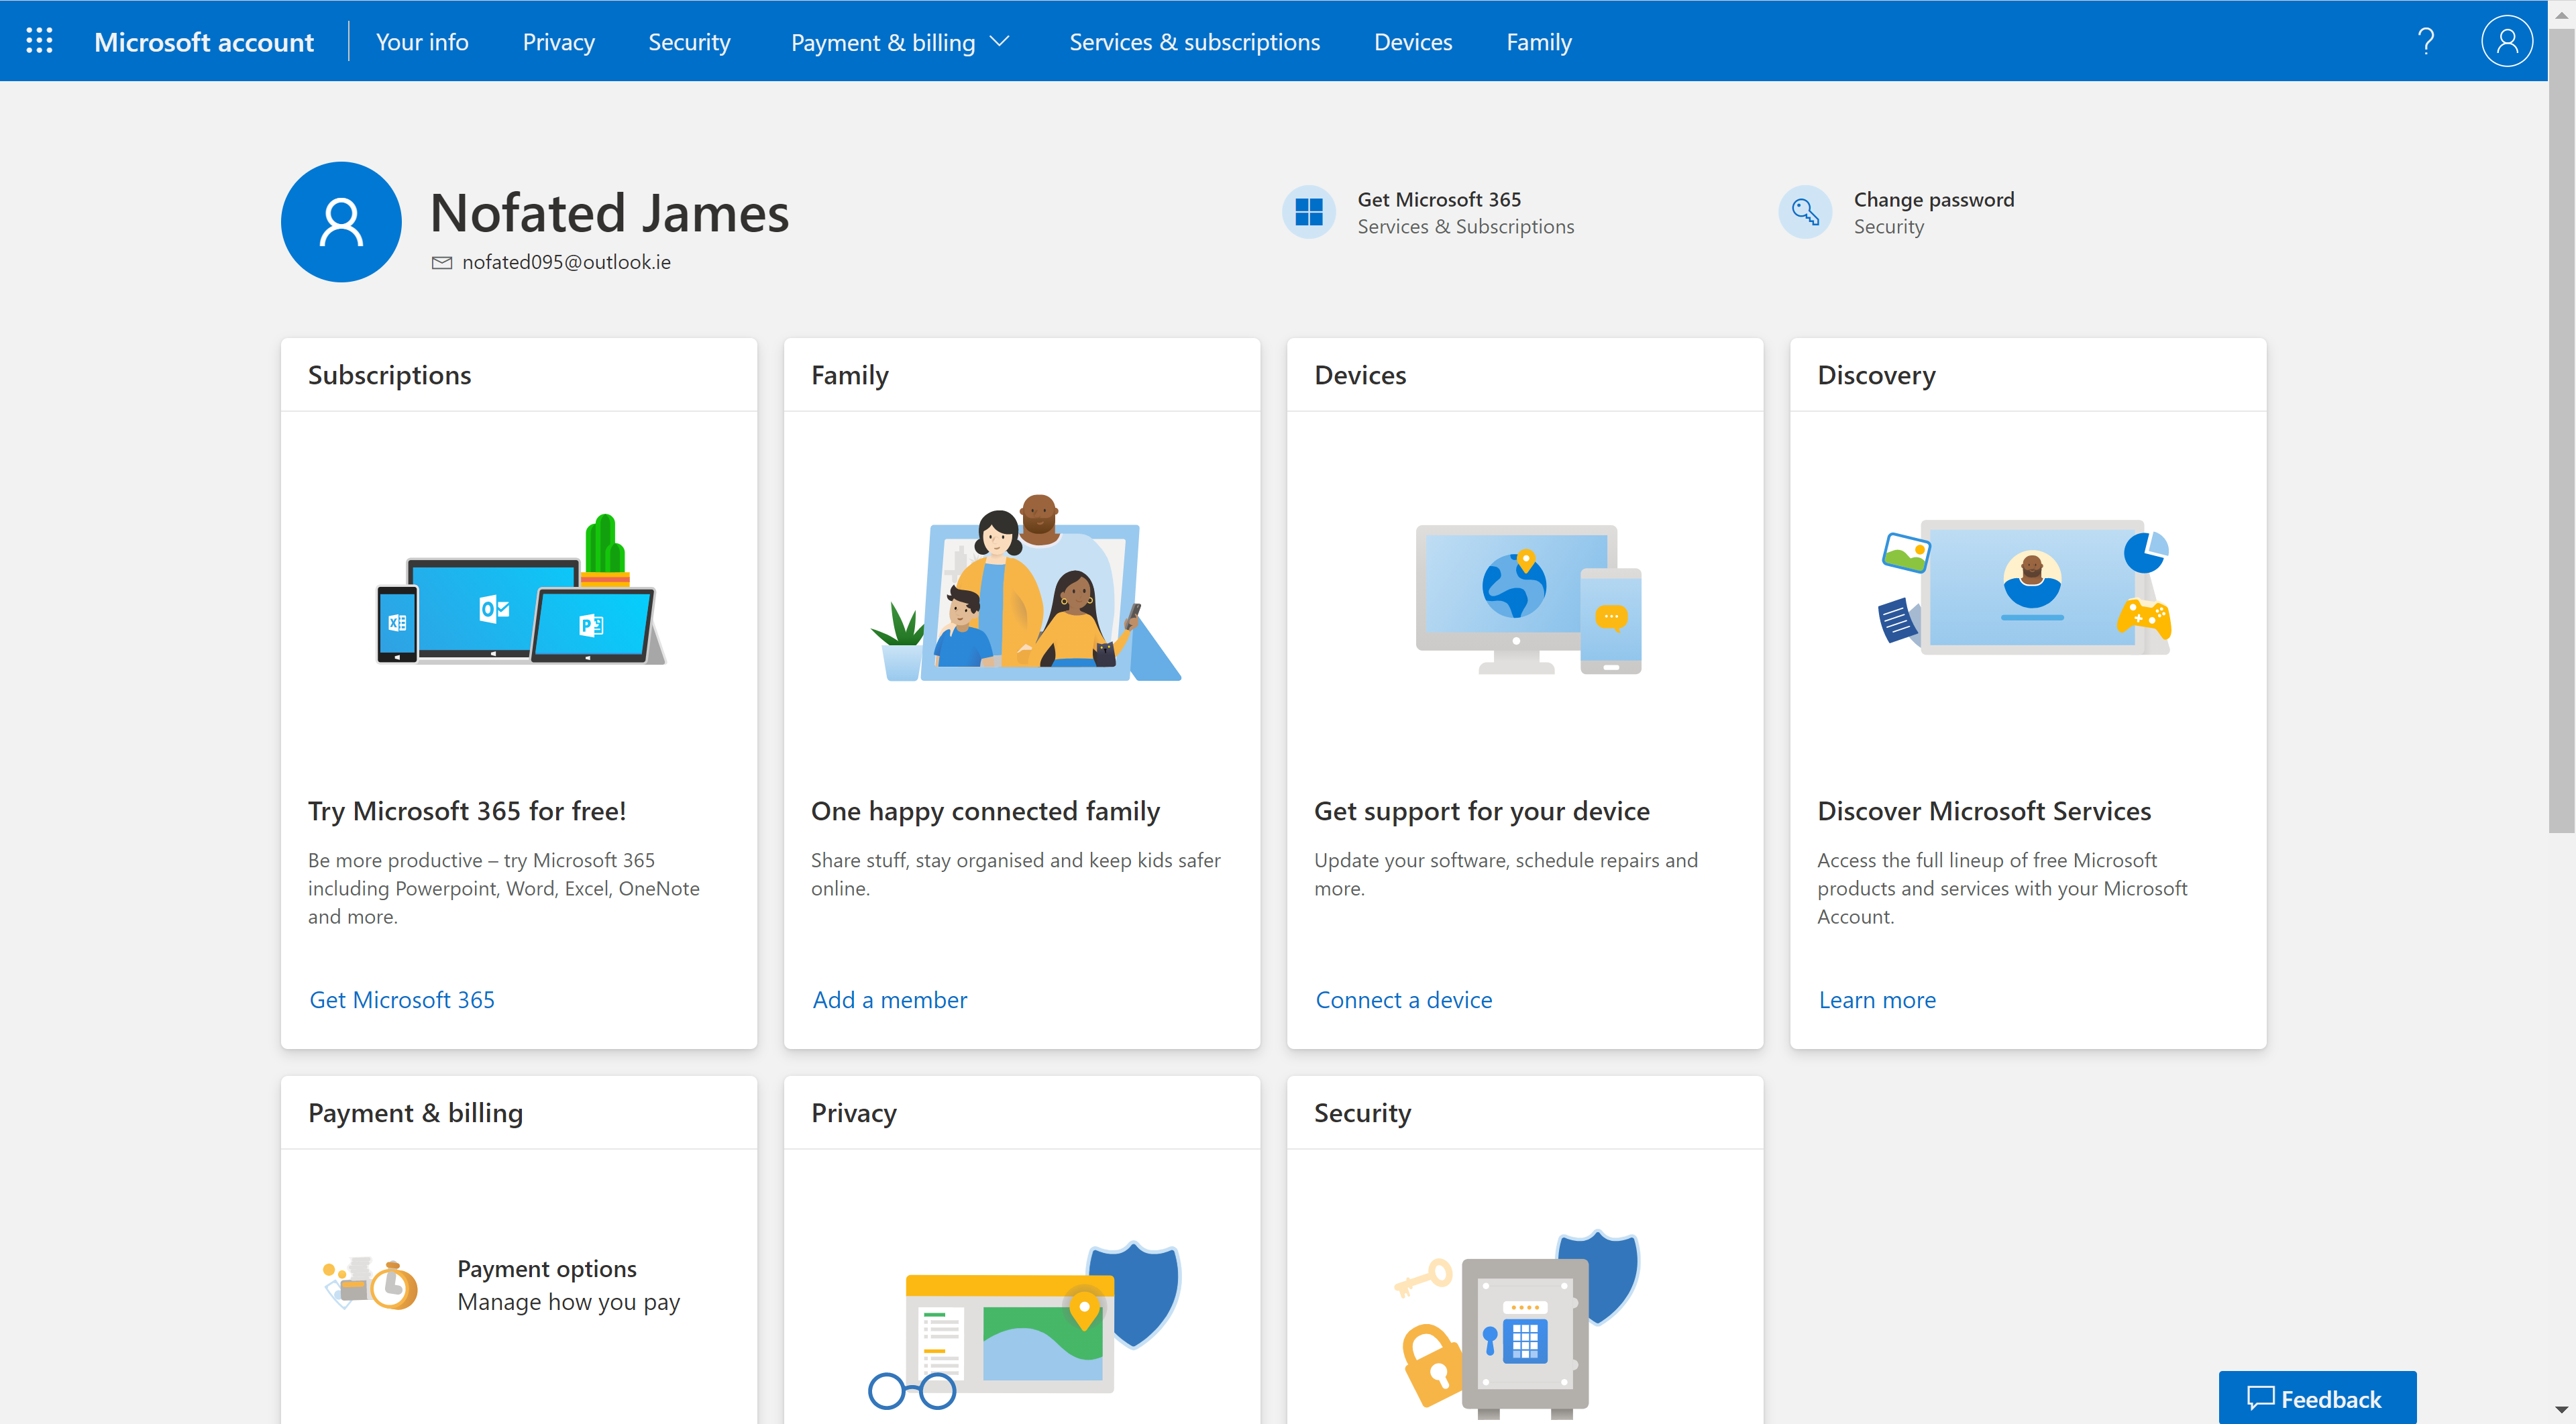Click the Microsoft account home title
Screen dimensions: 2576x1424
pyautogui.click(x=204, y=42)
